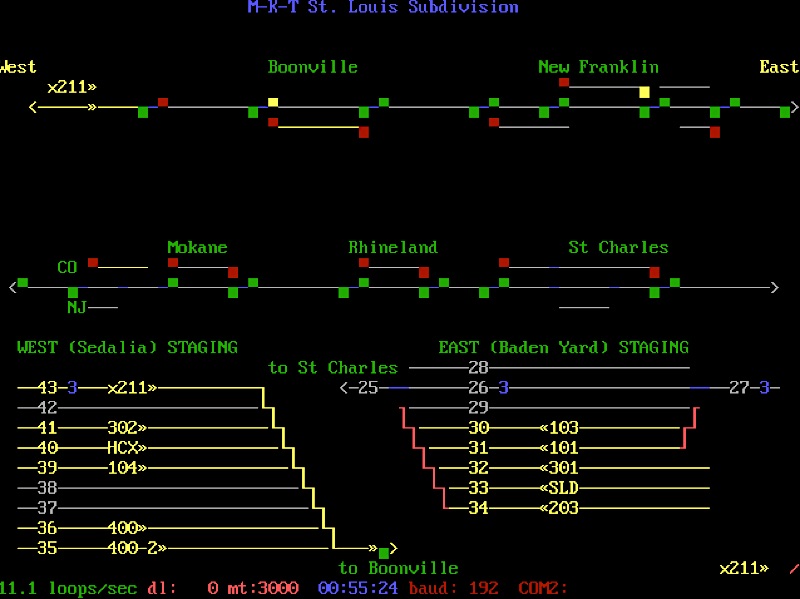
Task: Select the red signal beside the CO label
Action: [93, 262]
